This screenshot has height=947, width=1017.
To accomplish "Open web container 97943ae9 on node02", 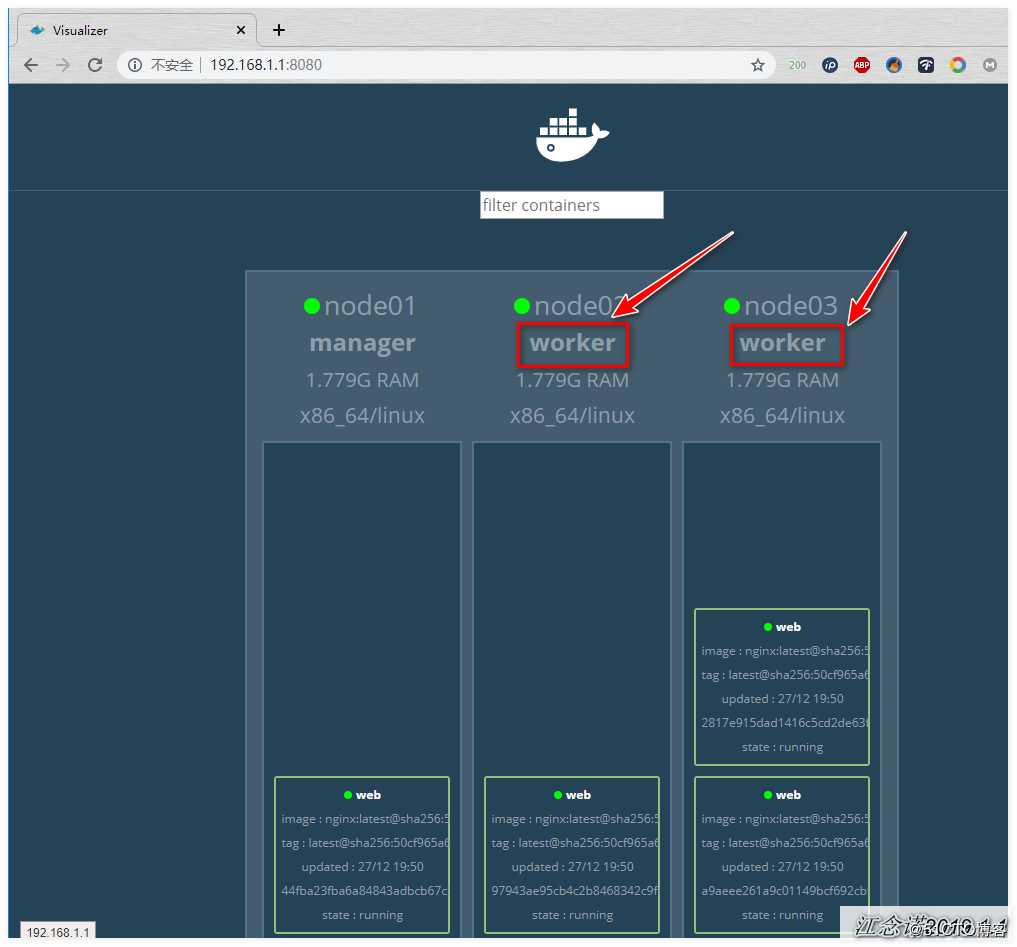I will (x=572, y=855).
